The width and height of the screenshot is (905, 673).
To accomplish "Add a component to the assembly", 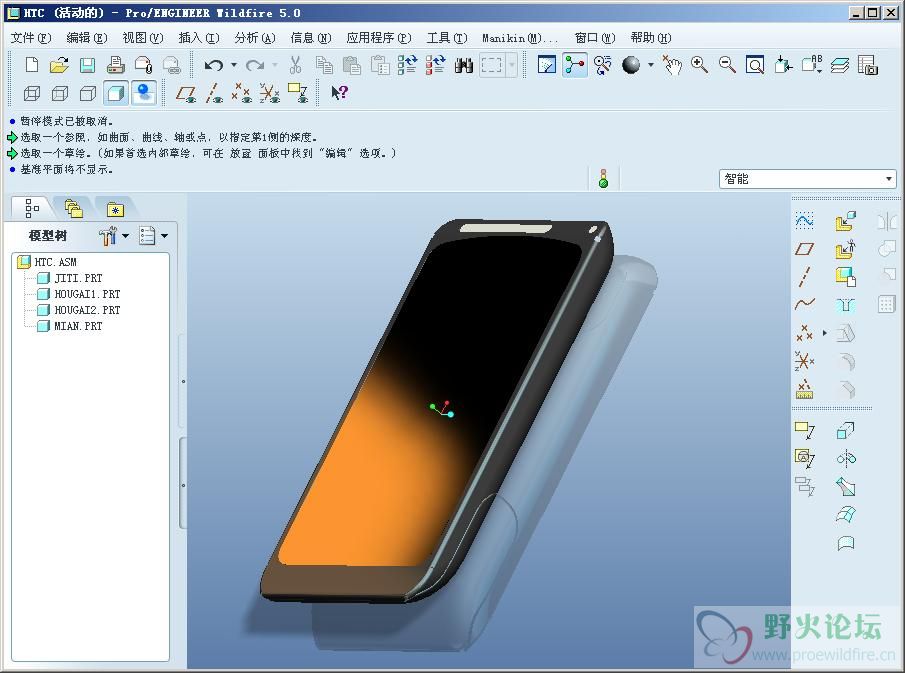I will [846, 221].
